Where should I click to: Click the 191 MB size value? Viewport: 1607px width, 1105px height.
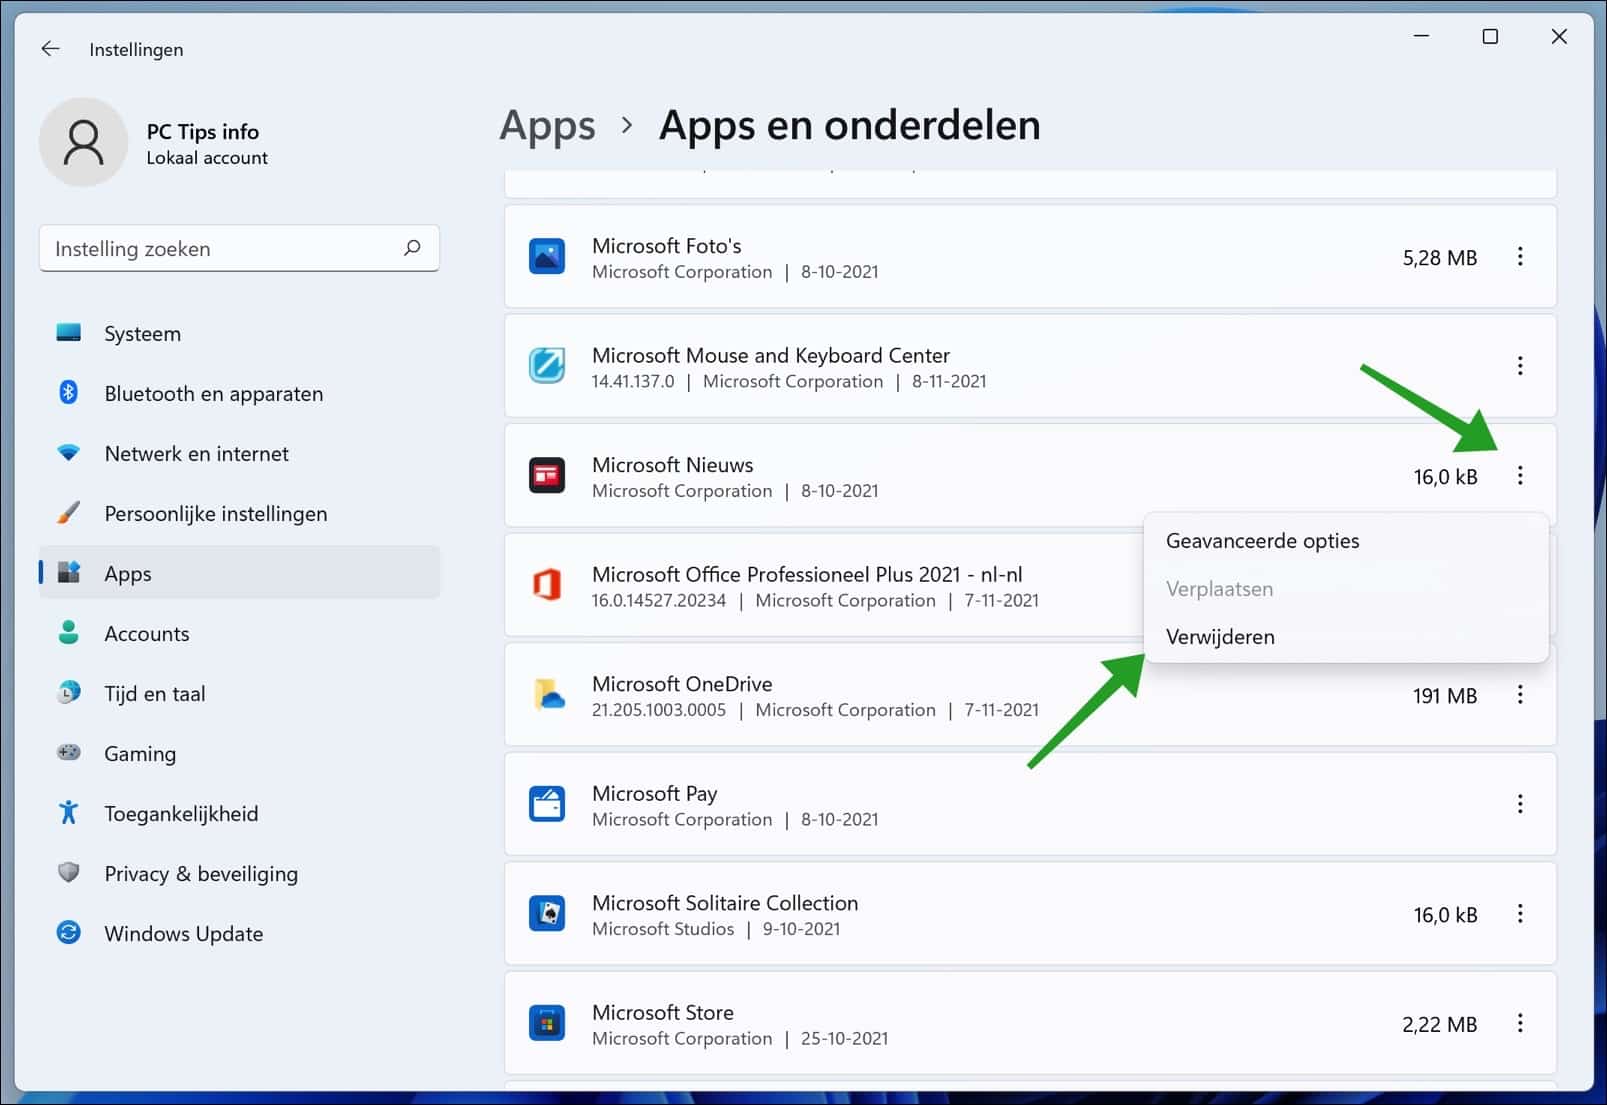pos(1444,696)
